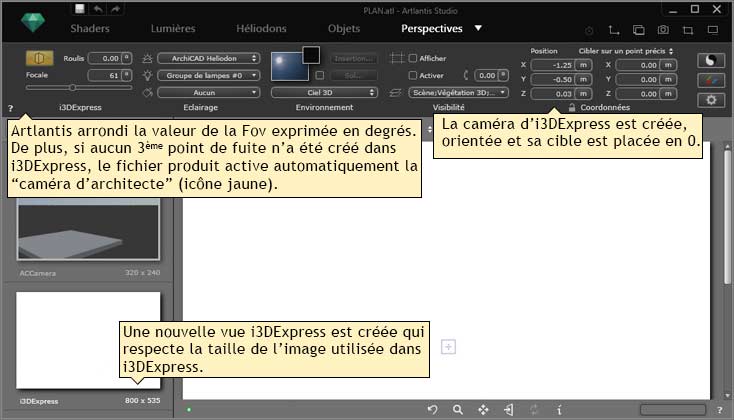The height and width of the screenshot is (420, 734).
Task: Click the target X coordinate field
Action: tap(637, 65)
